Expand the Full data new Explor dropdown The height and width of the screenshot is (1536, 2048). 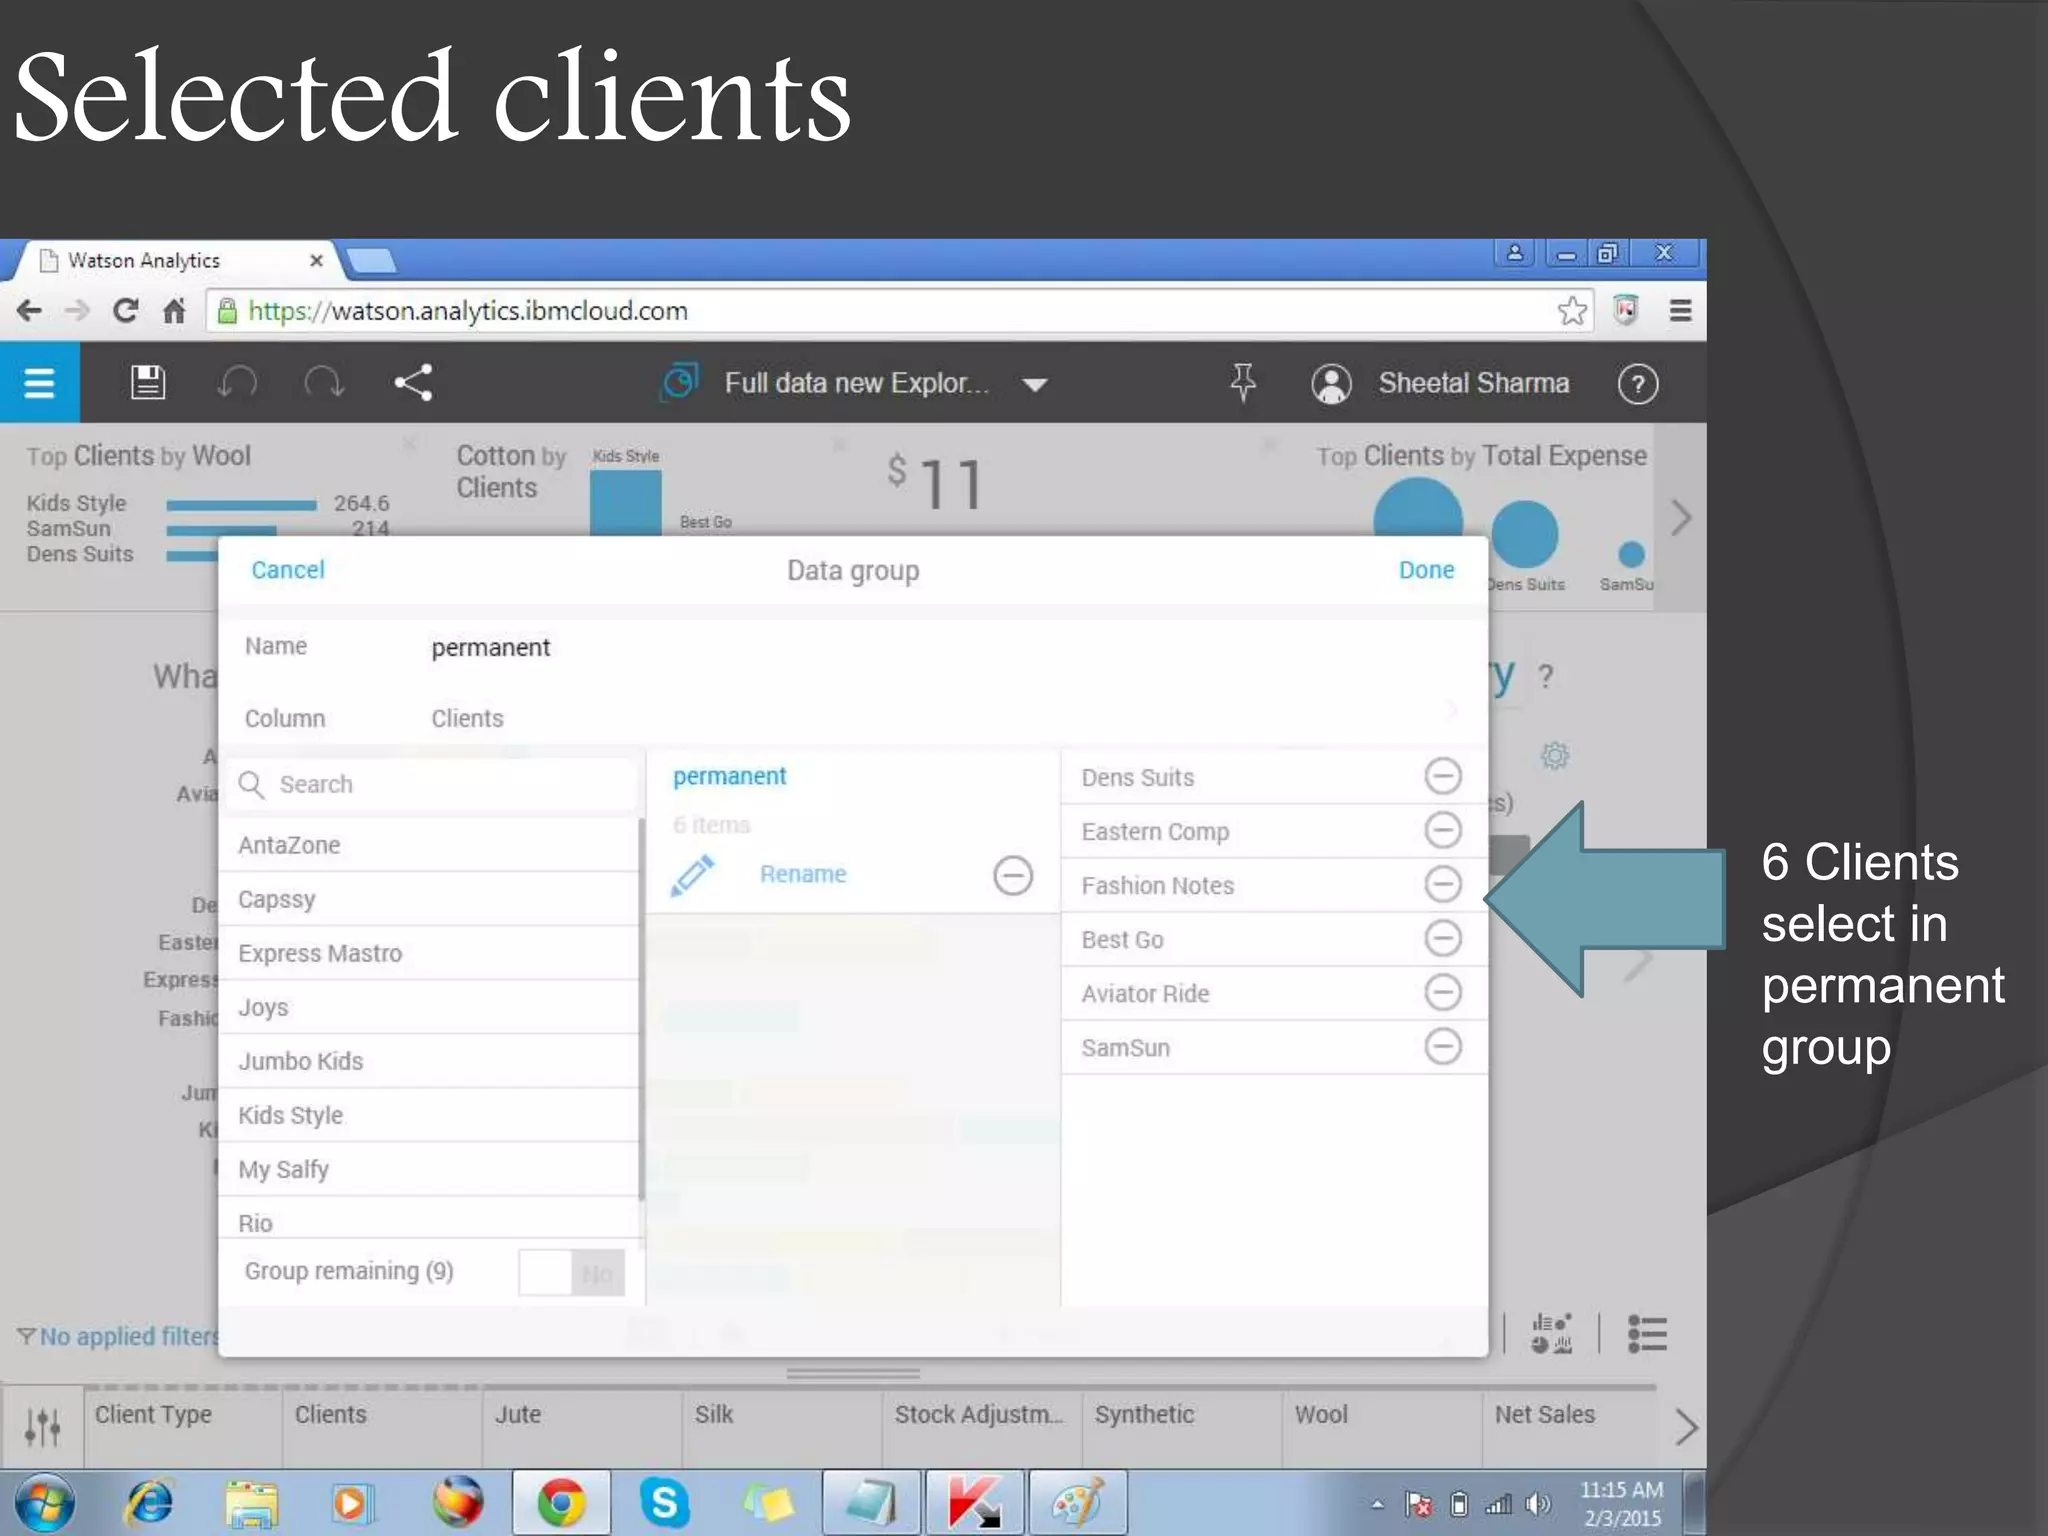1035,385
